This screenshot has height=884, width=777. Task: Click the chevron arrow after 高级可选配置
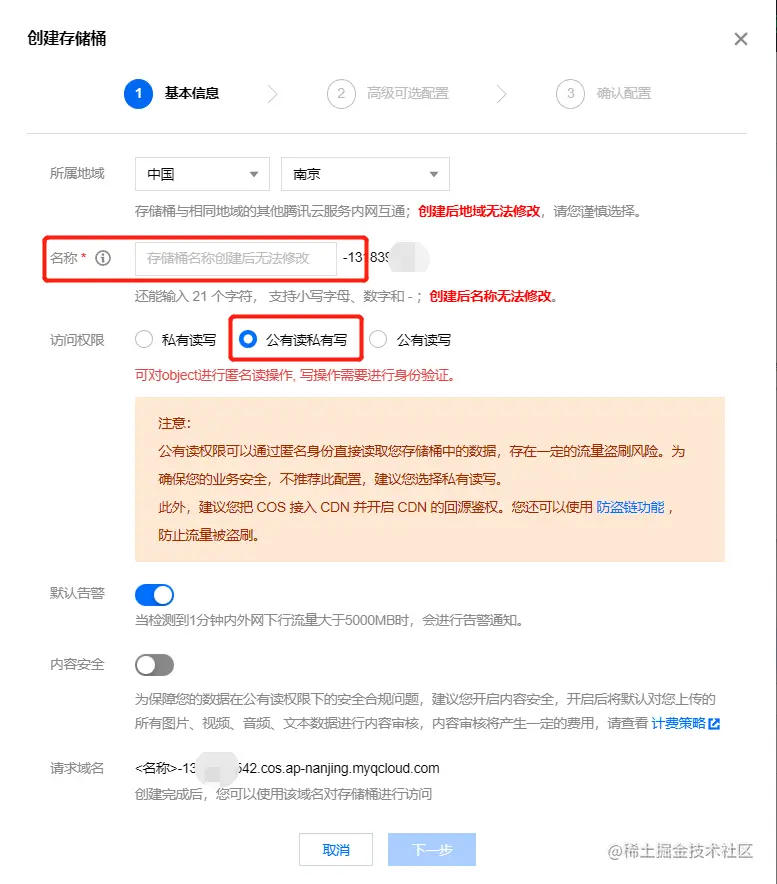click(x=501, y=94)
